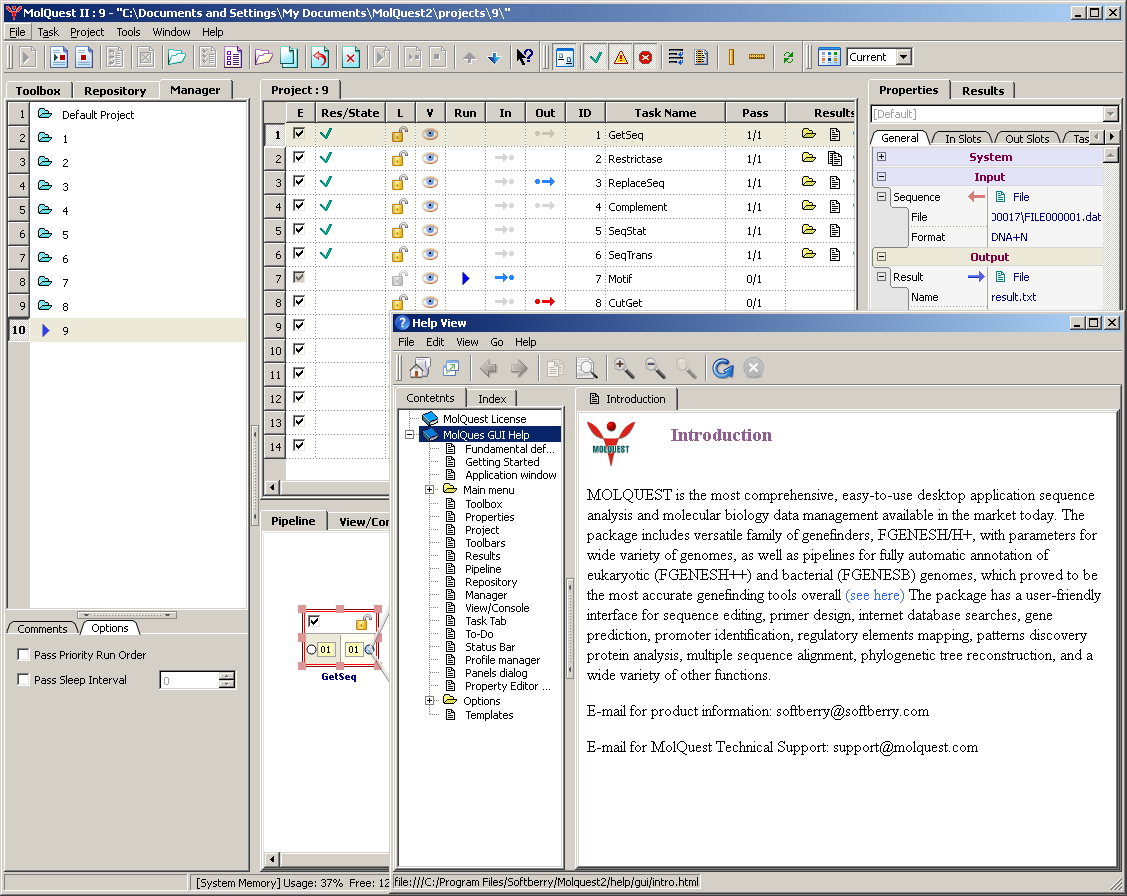The image size is (1127, 896).
Task: Follow the (see here) link in Introduction
Action: pos(875,595)
